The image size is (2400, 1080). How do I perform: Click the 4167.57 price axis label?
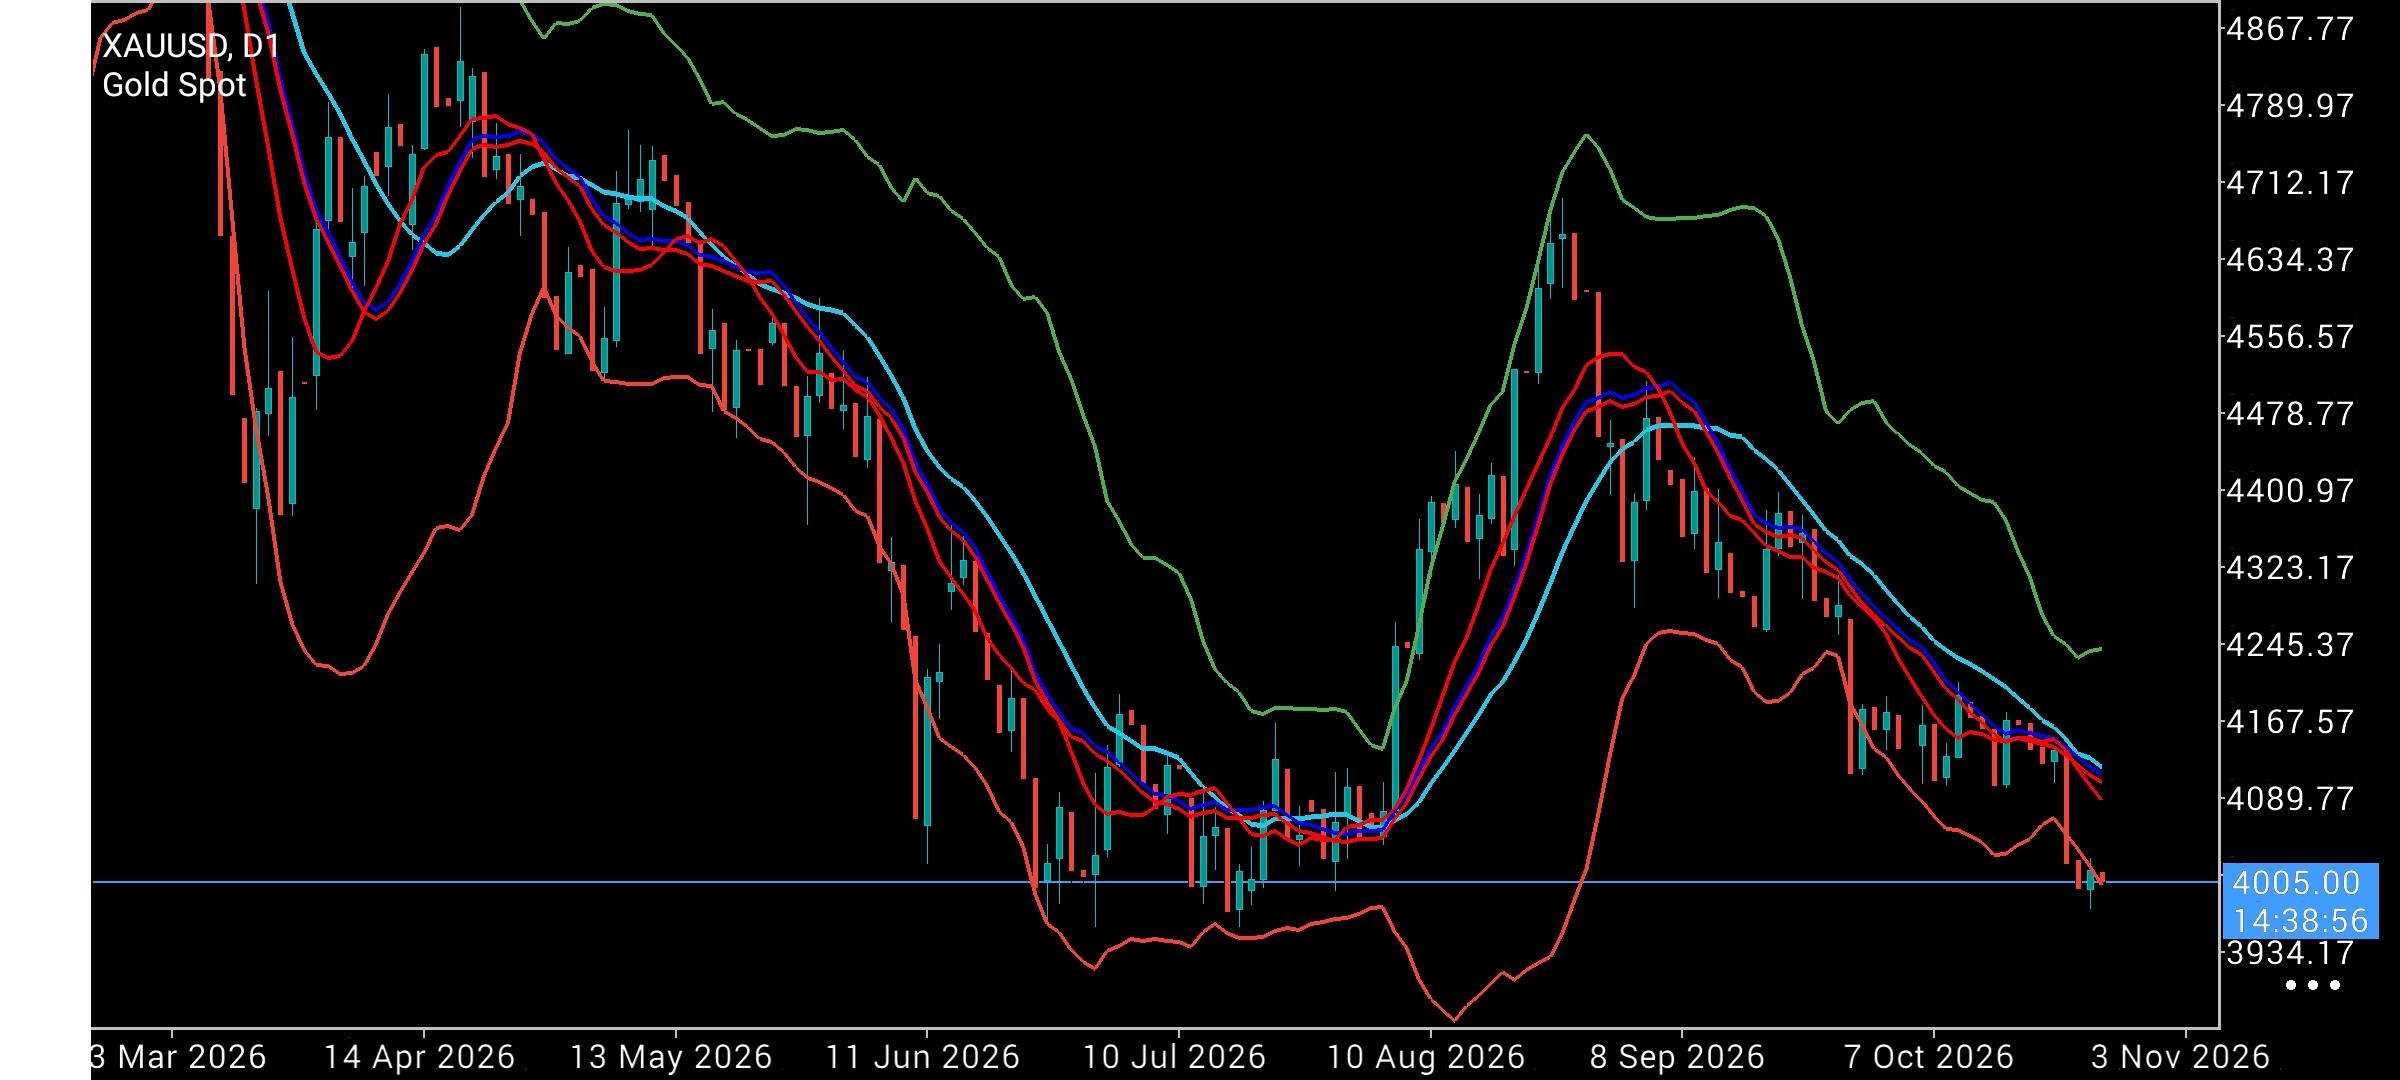[2289, 722]
